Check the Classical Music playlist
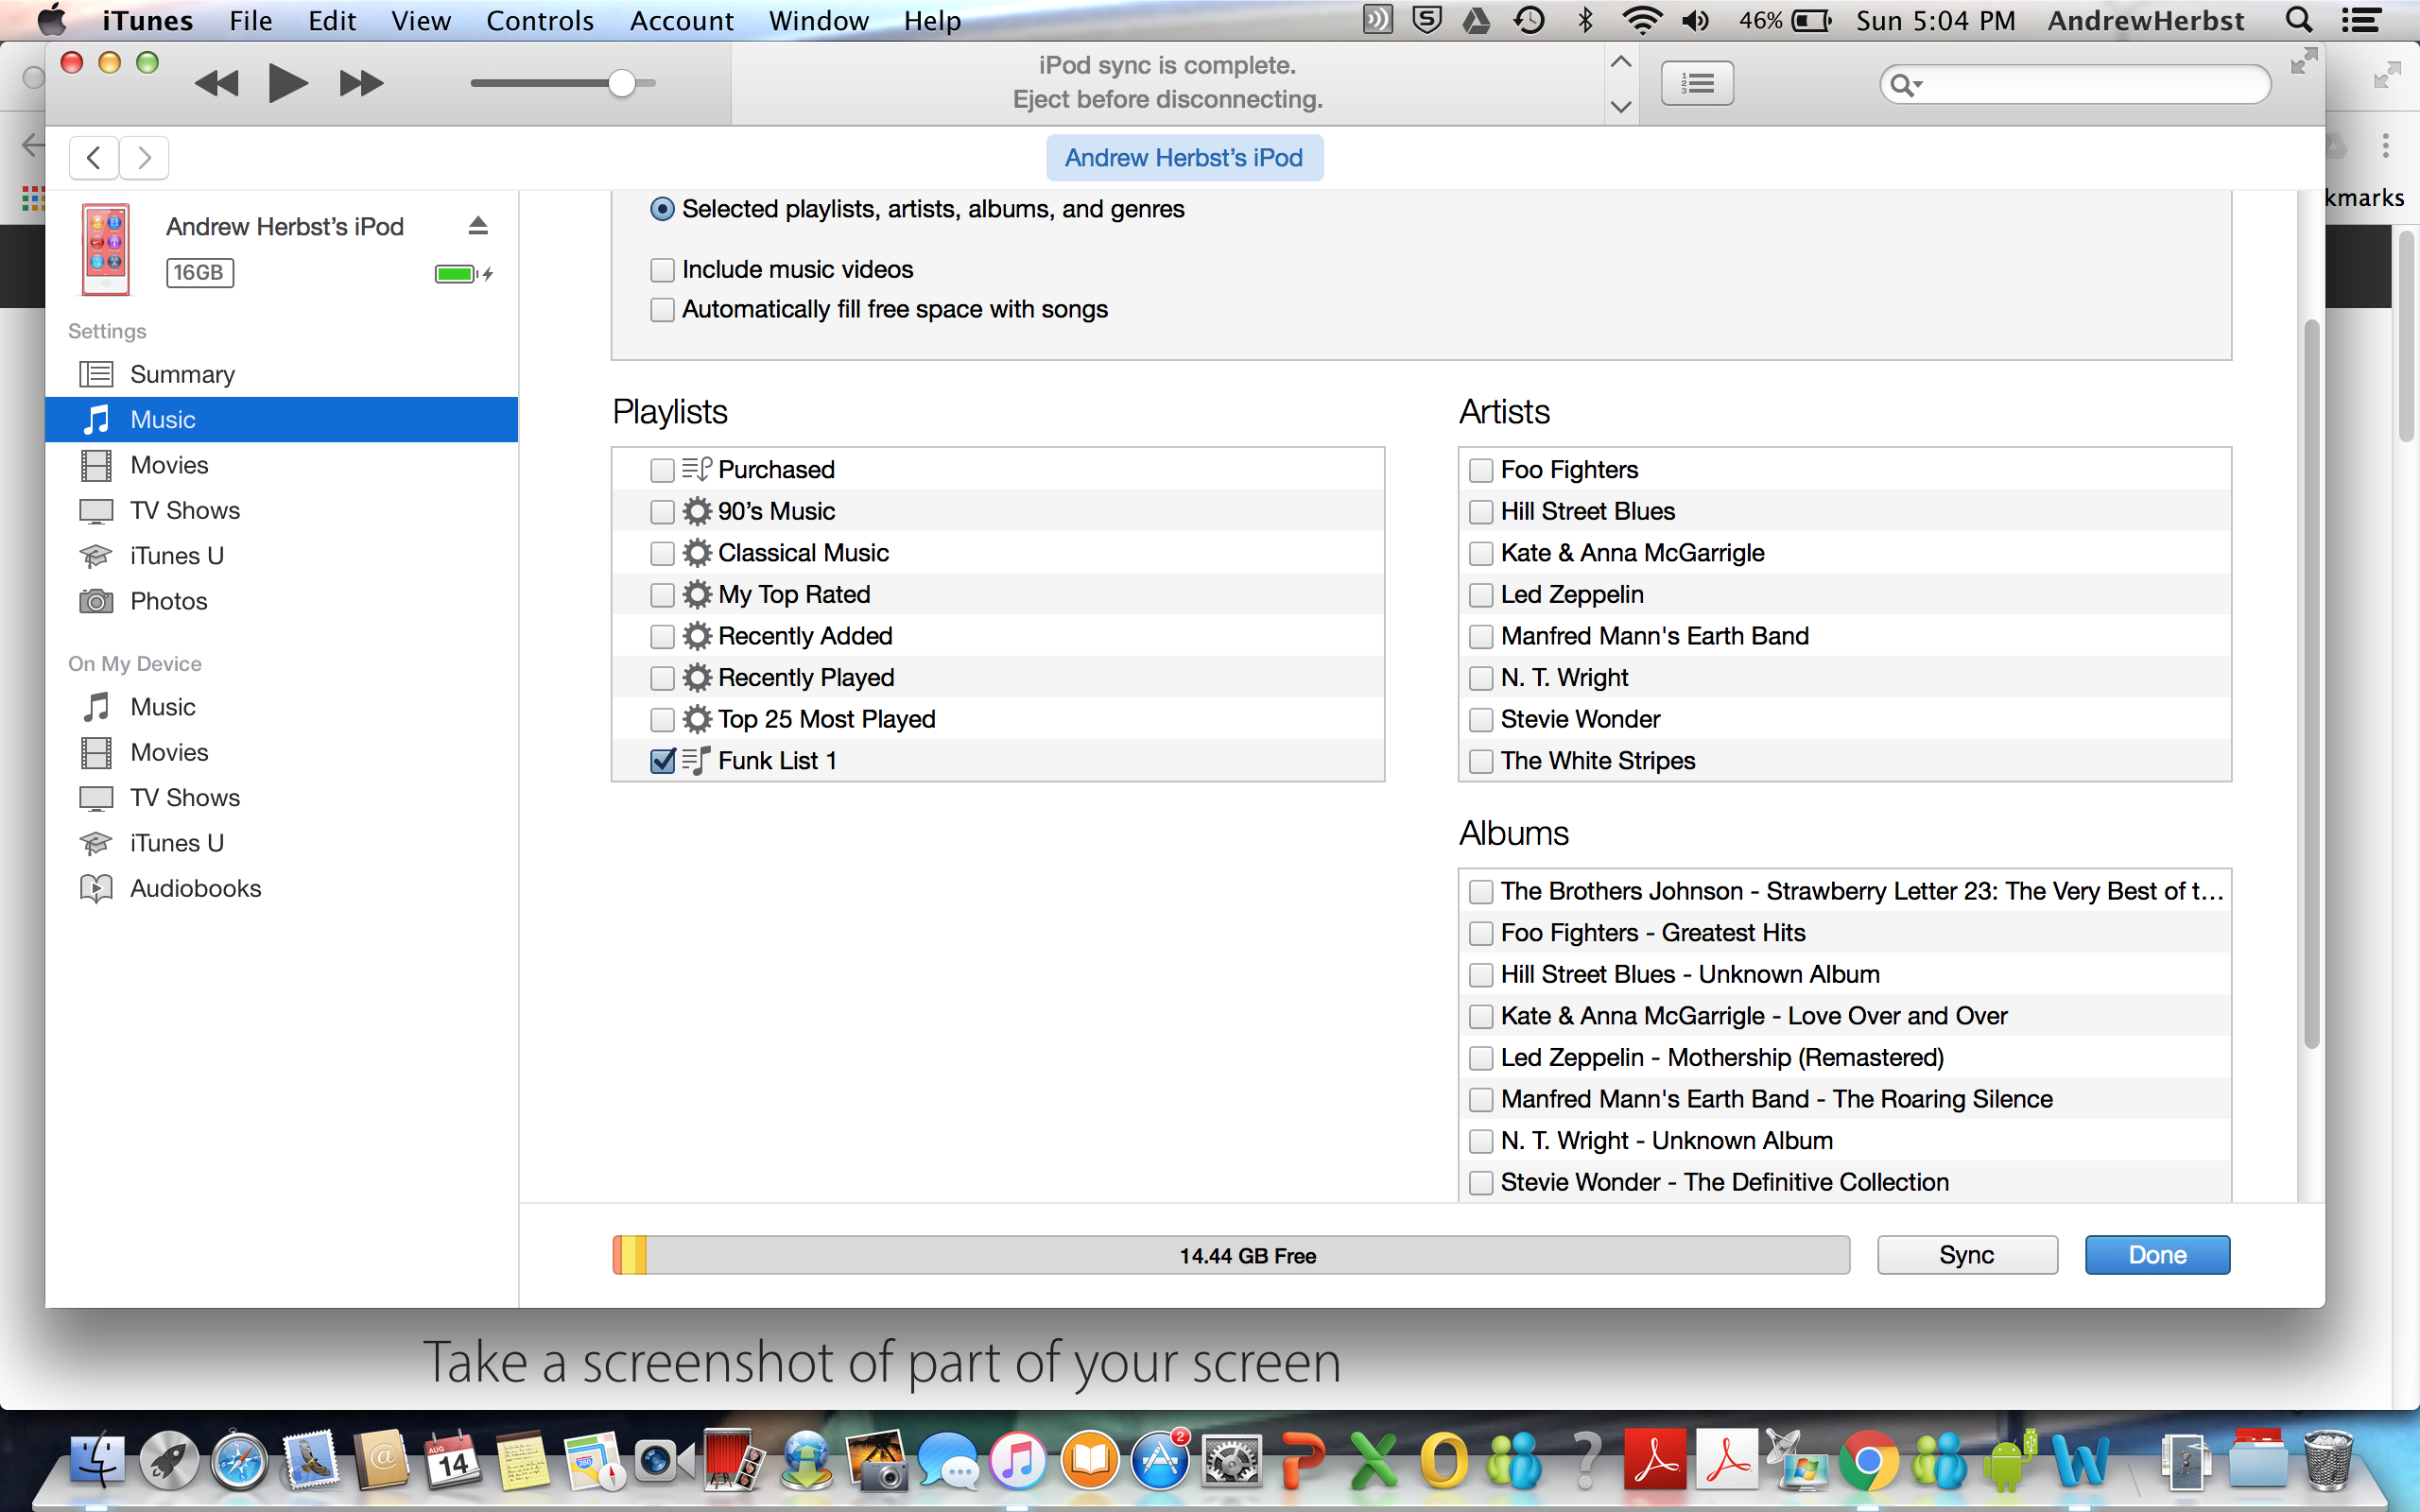 click(662, 553)
